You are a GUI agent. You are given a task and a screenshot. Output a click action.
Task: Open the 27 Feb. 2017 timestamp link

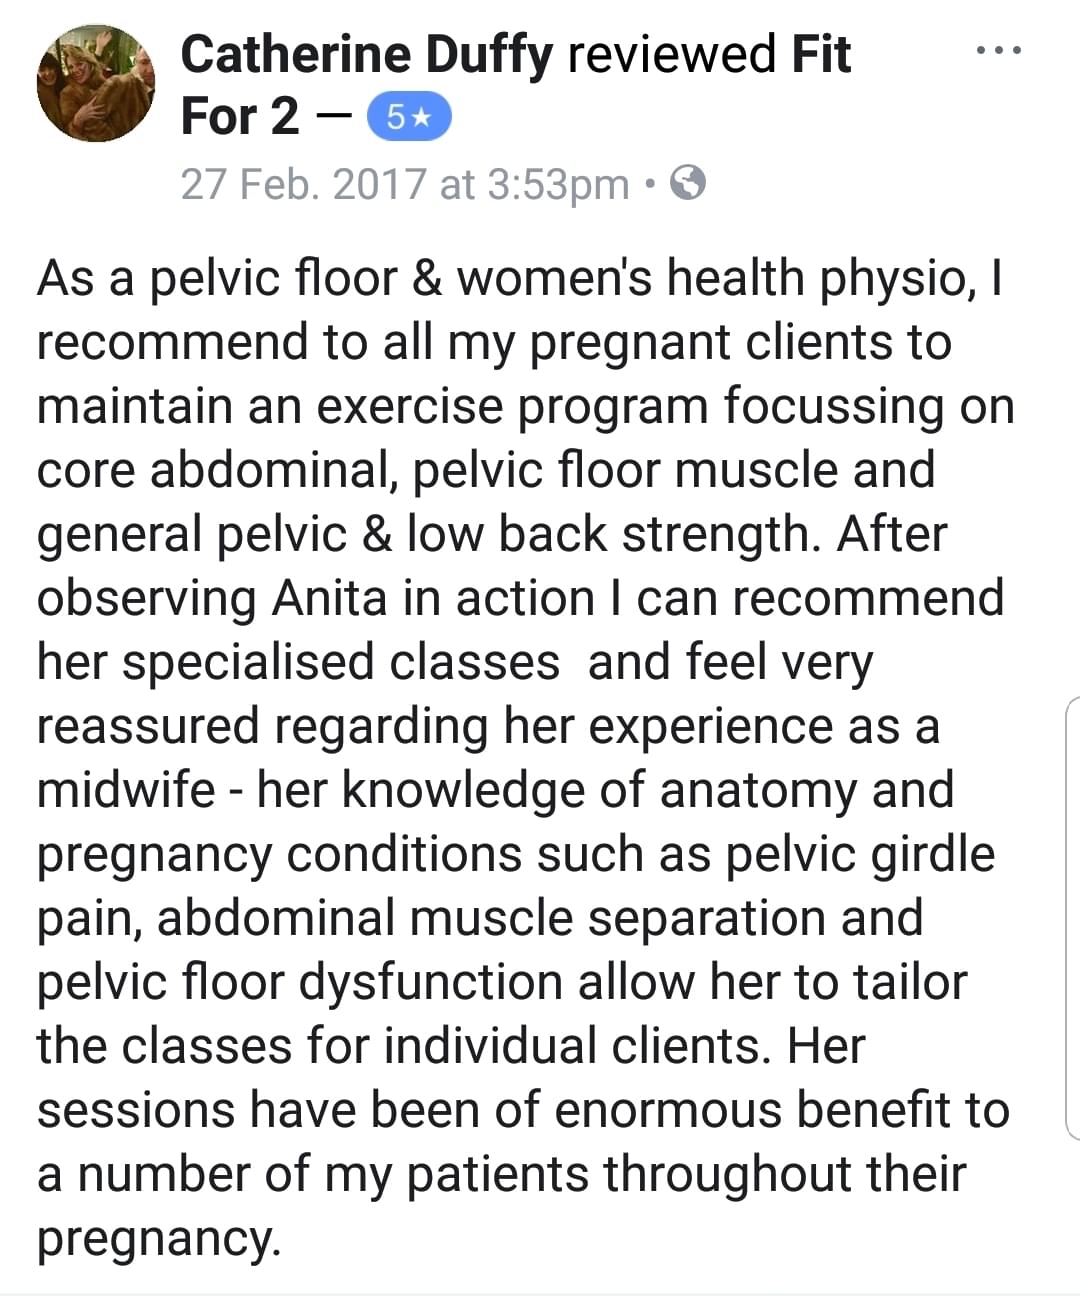(x=405, y=185)
